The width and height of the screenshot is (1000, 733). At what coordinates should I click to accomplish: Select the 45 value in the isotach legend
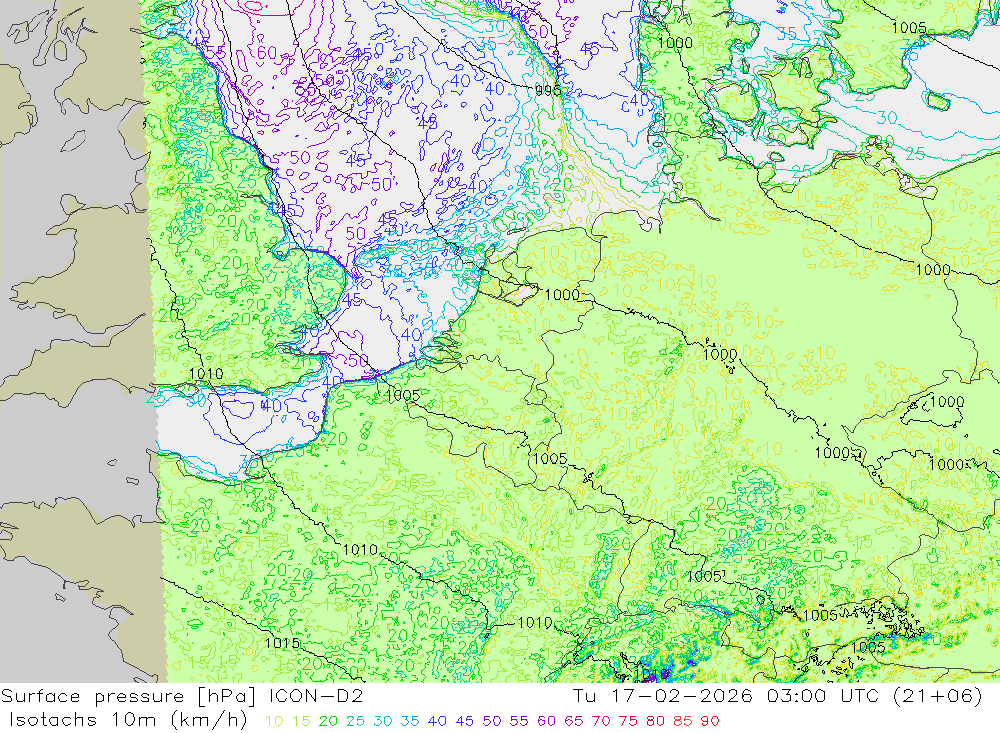coord(464,722)
